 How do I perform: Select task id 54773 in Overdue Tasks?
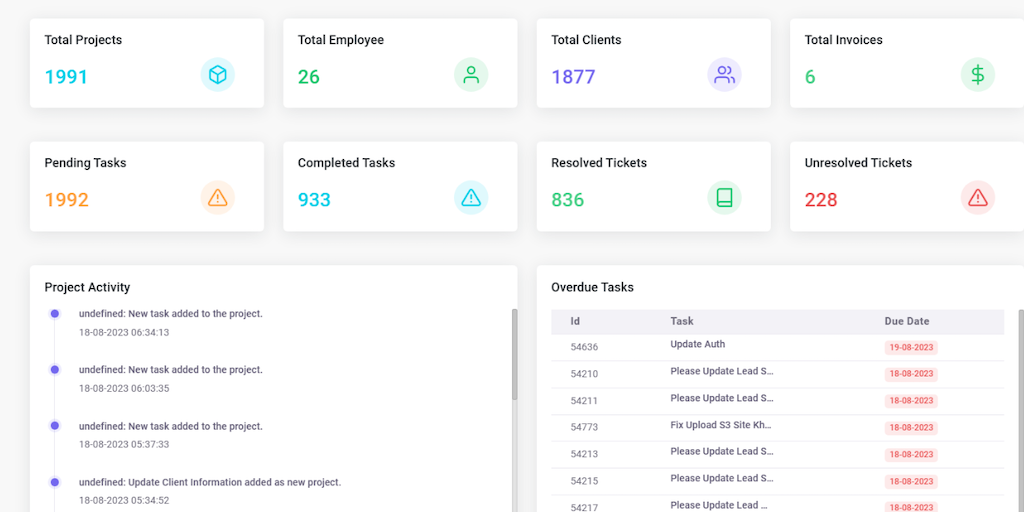[x=584, y=427]
